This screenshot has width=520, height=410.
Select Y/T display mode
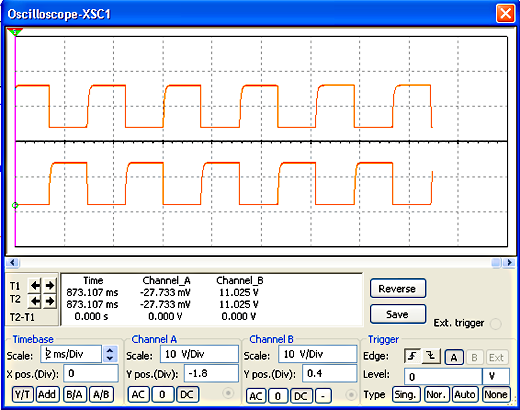coord(23,395)
